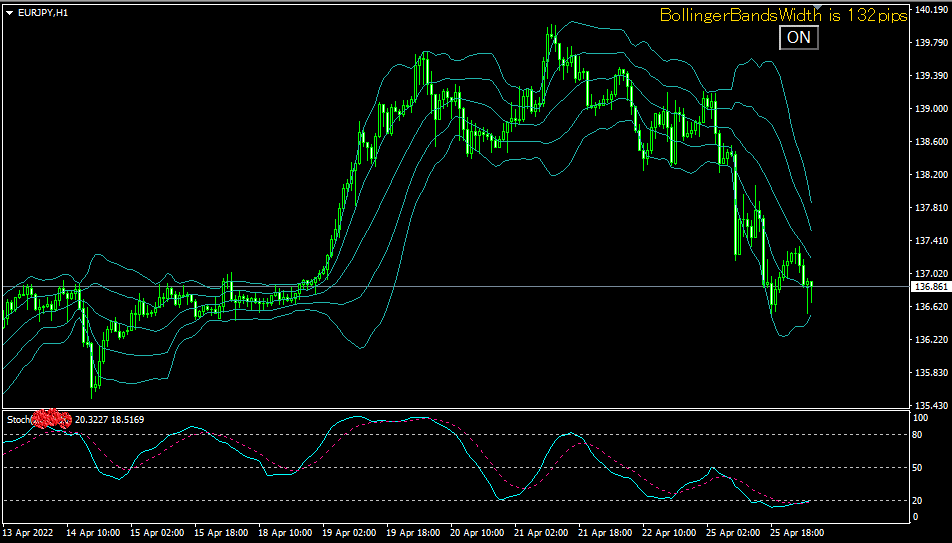Click the 18 Apr 10:00 time label
952x543 pixels.
coord(285,533)
